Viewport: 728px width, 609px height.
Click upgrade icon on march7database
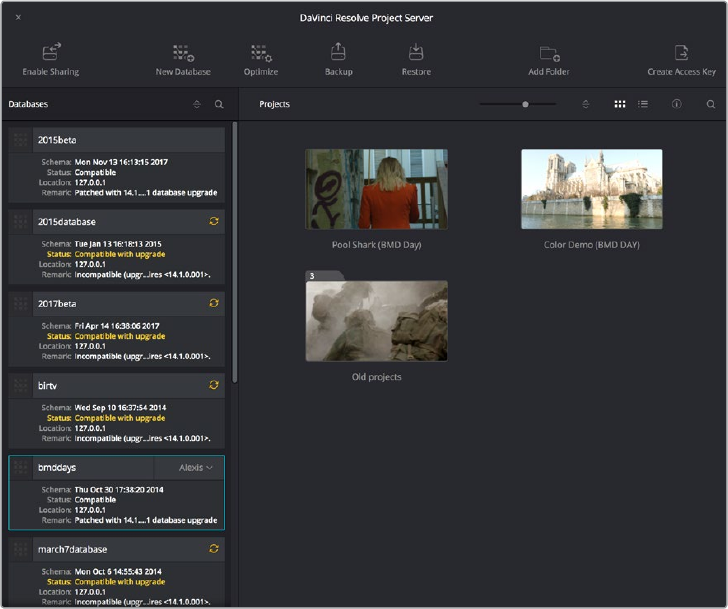[x=214, y=549]
